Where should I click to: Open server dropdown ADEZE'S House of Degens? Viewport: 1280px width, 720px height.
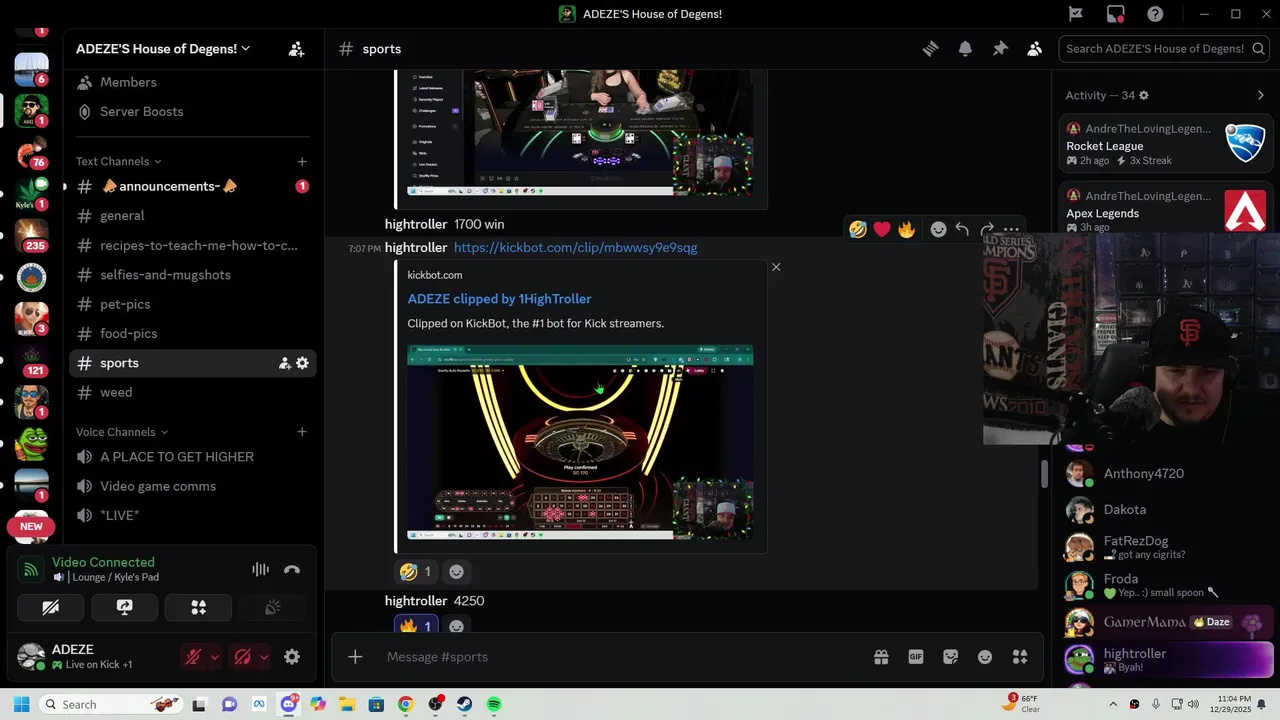click(163, 48)
